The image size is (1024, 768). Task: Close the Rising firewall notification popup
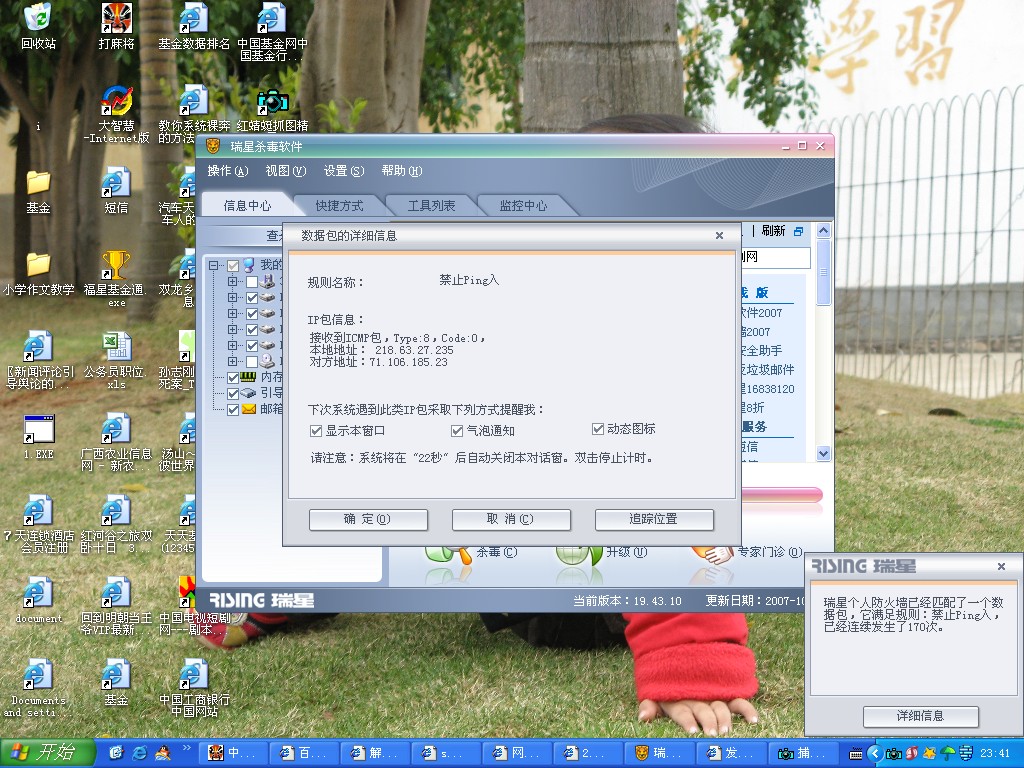[1001, 566]
